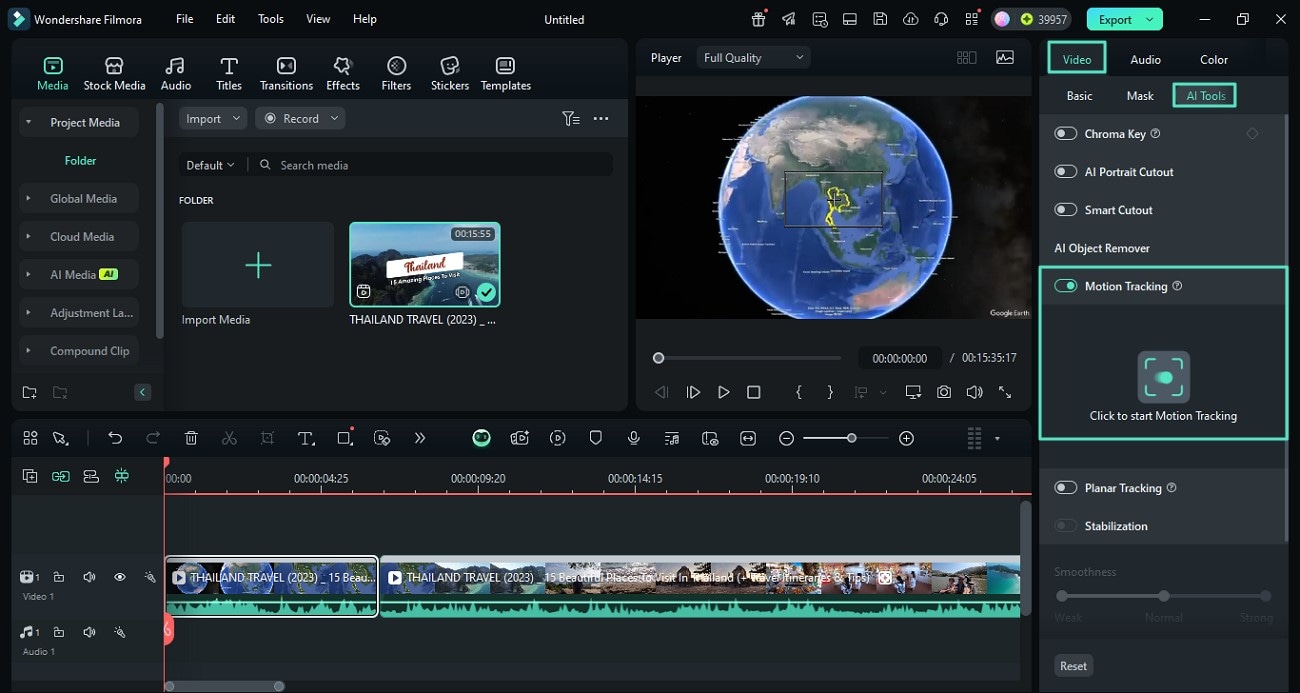The height and width of the screenshot is (693, 1300).
Task: Toggle the Smart Cutout switch
Action: click(x=1066, y=210)
